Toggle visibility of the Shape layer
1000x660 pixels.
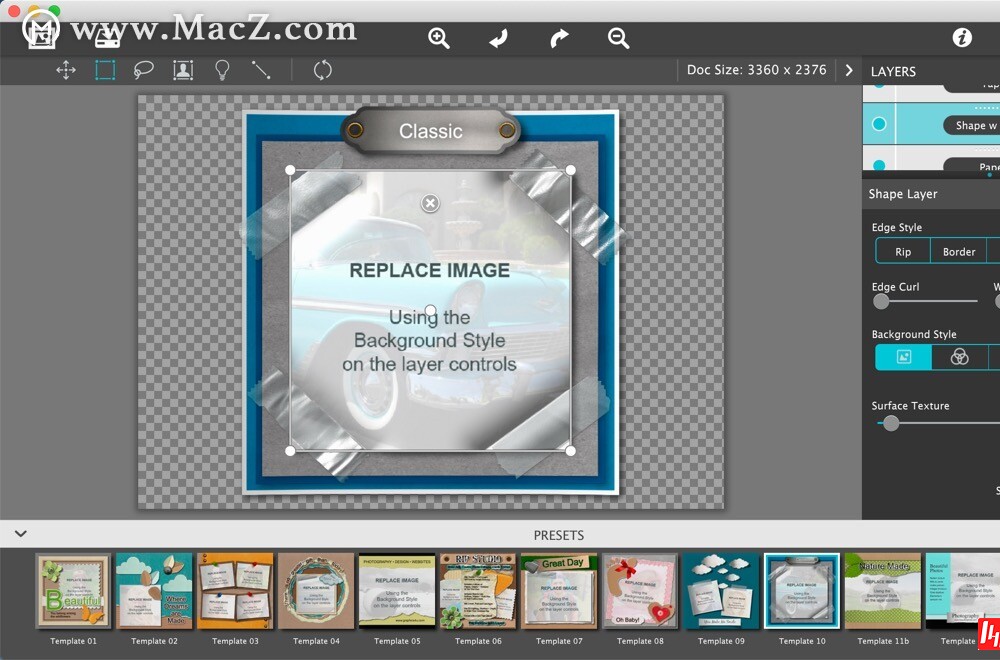coord(879,124)
